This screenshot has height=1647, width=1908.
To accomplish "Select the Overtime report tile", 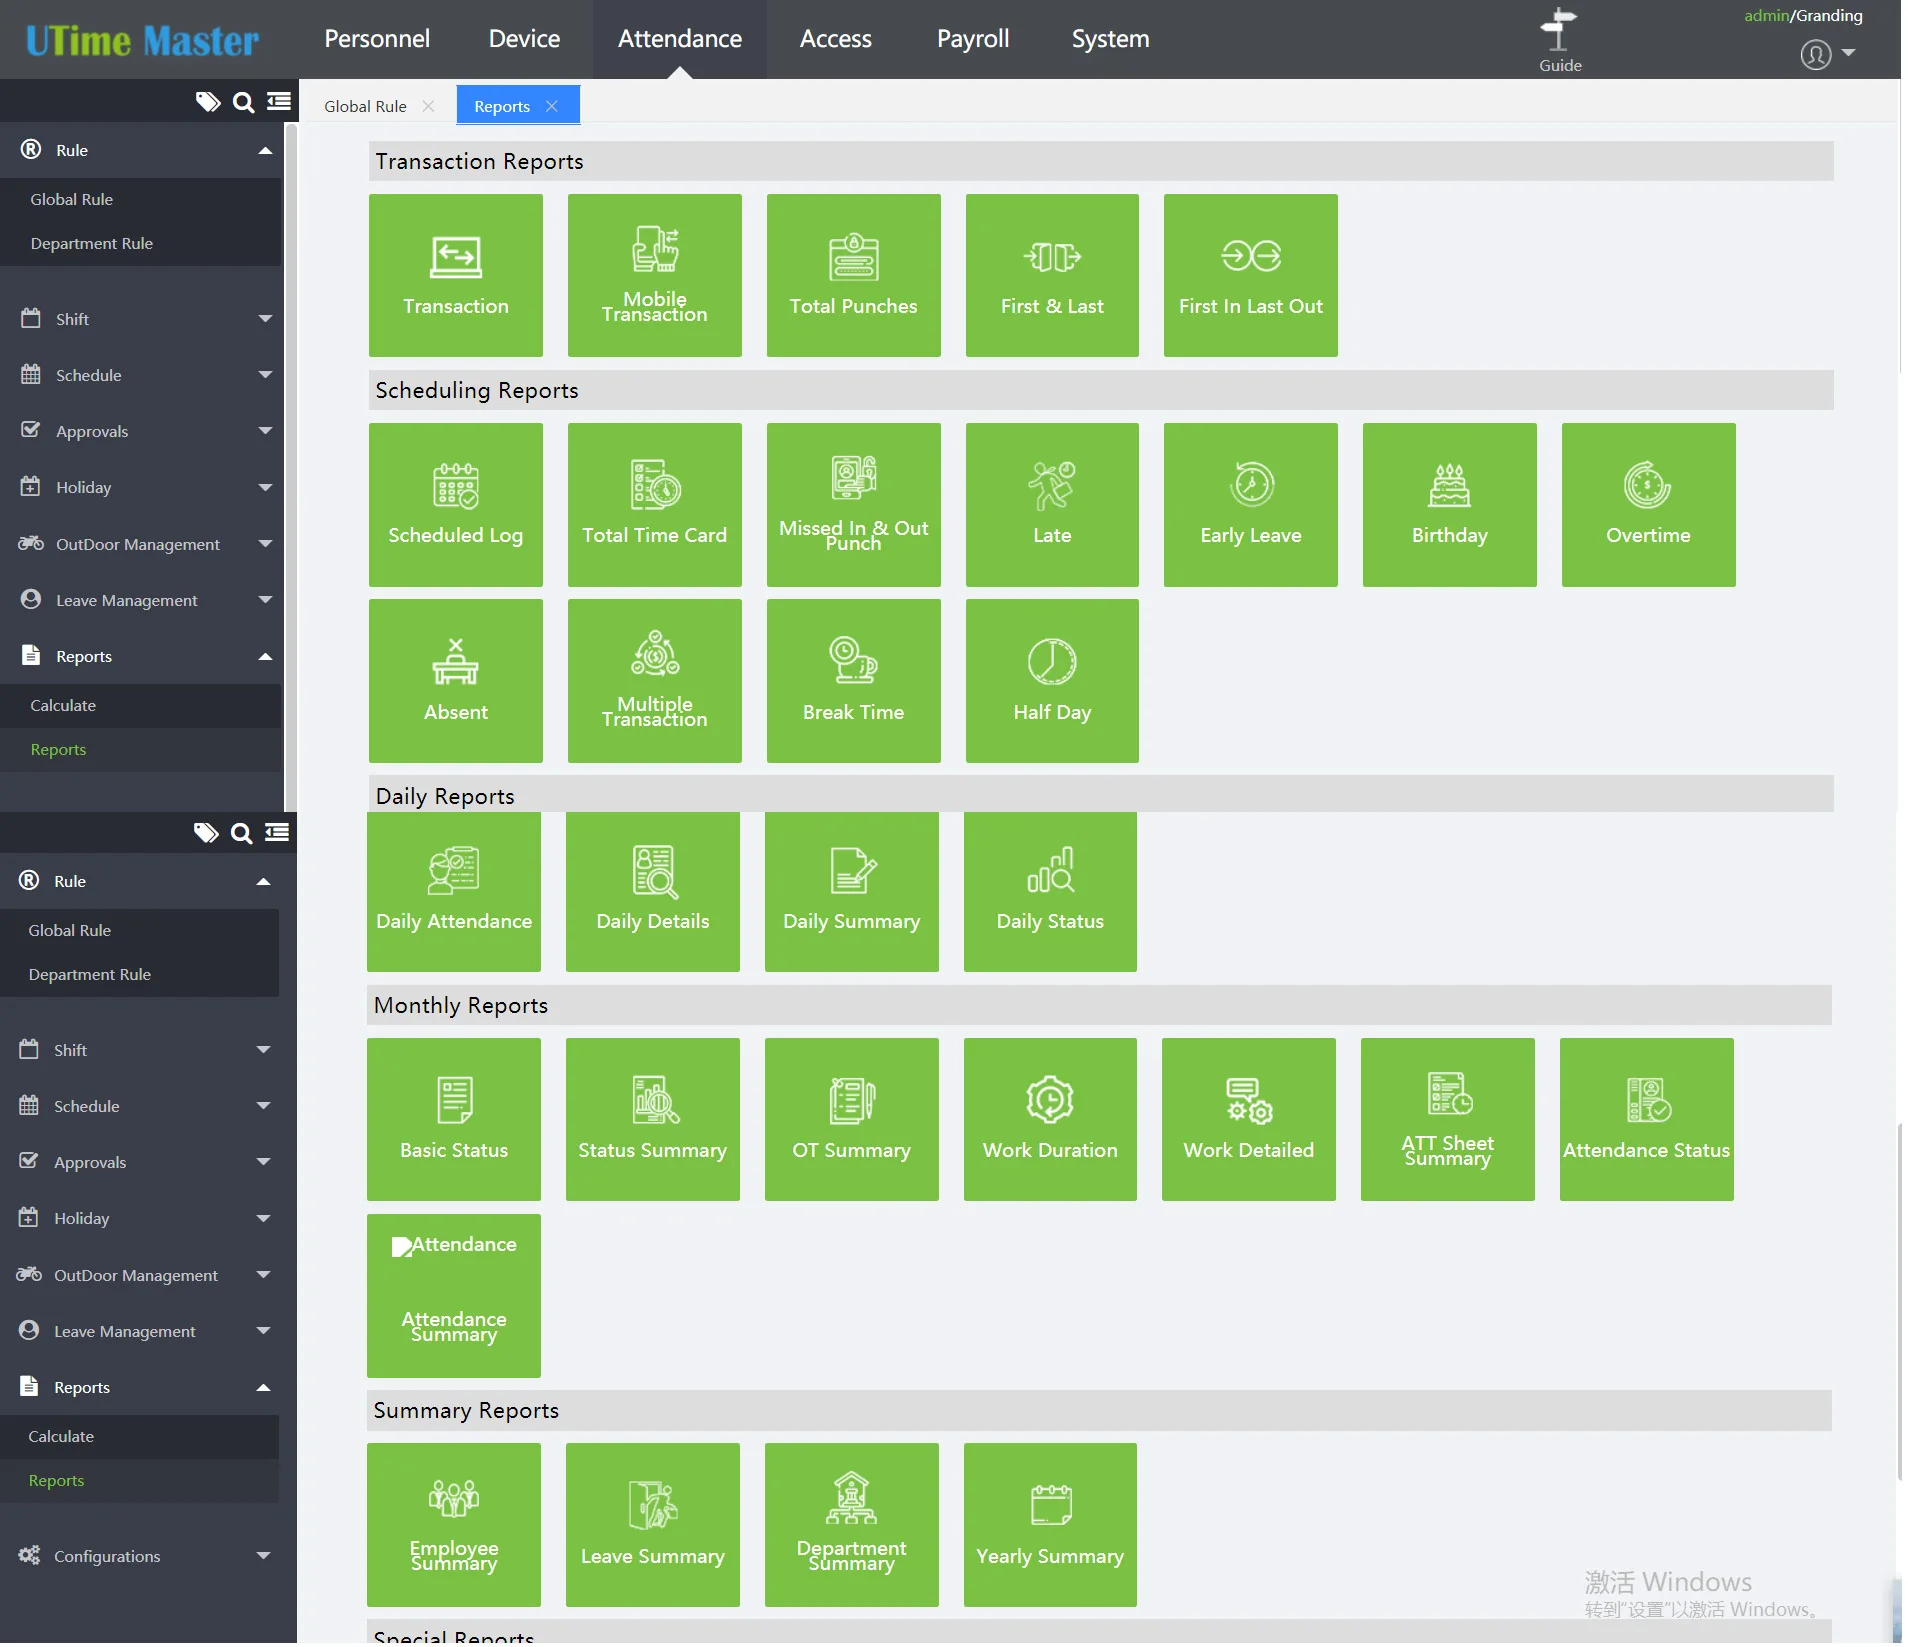I will (1647, 504).
